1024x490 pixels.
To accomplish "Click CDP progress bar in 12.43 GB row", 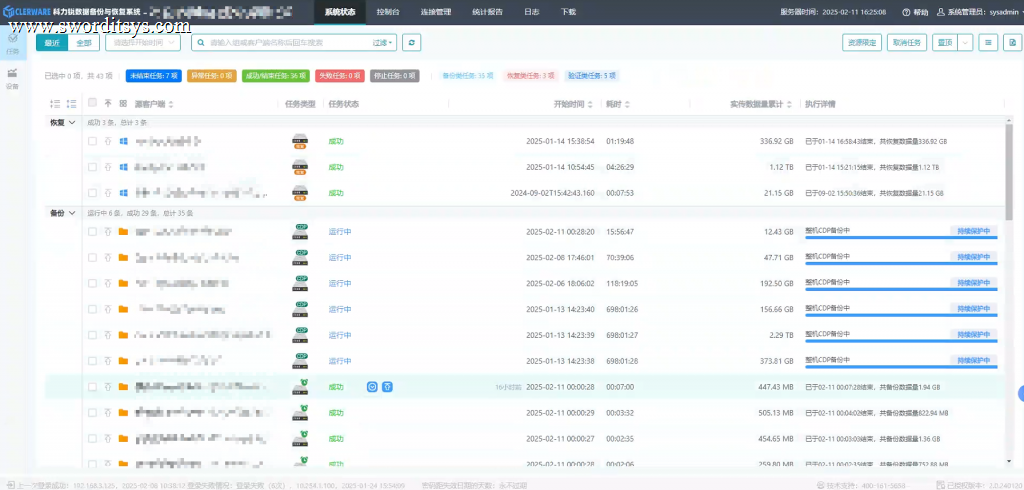I will (901, 238).
